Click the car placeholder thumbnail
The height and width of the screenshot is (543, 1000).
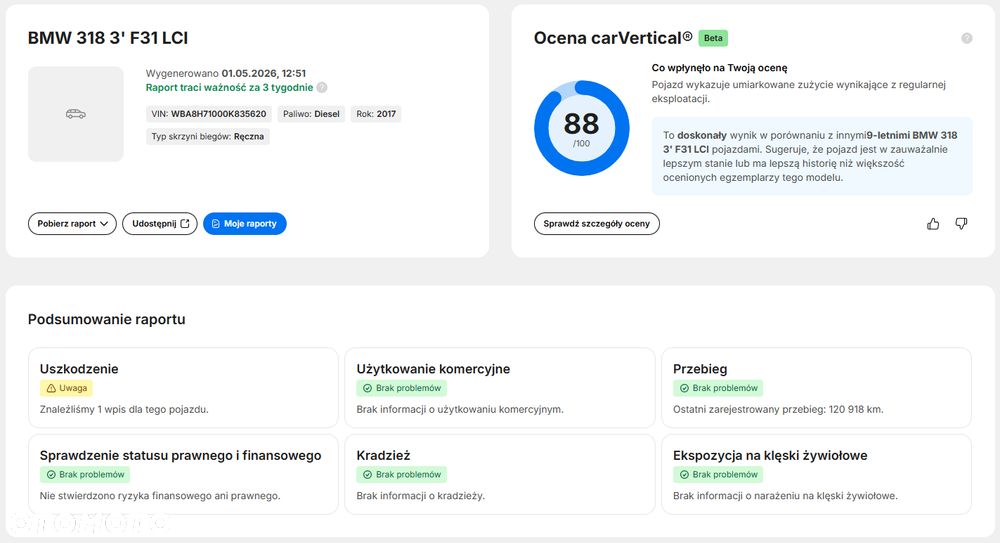click(x=76, y=114)
